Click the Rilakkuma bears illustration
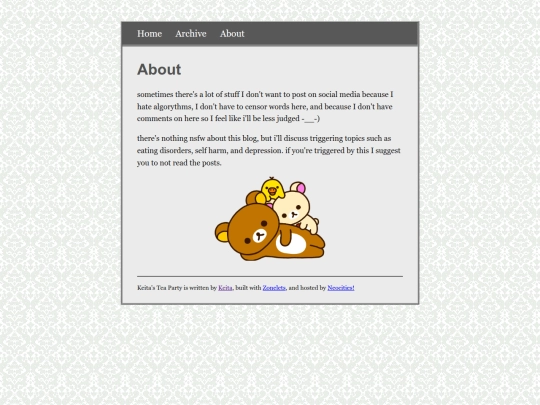540x405 pixels. [270, 219]
